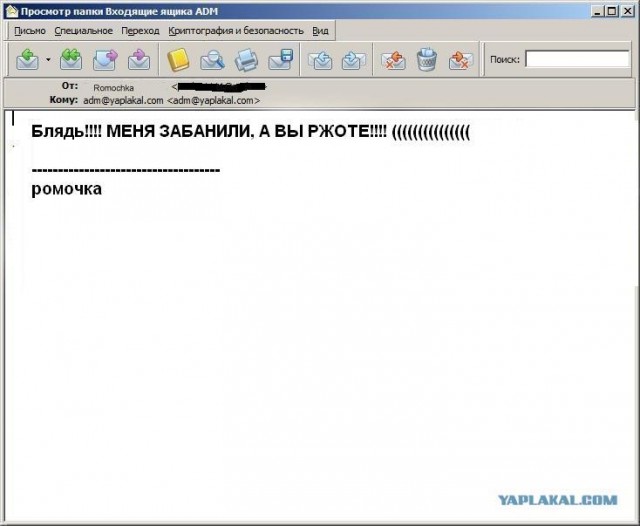The image size is (640, 526).
Task: Open the Вид menu
Action: pos(320,31)
